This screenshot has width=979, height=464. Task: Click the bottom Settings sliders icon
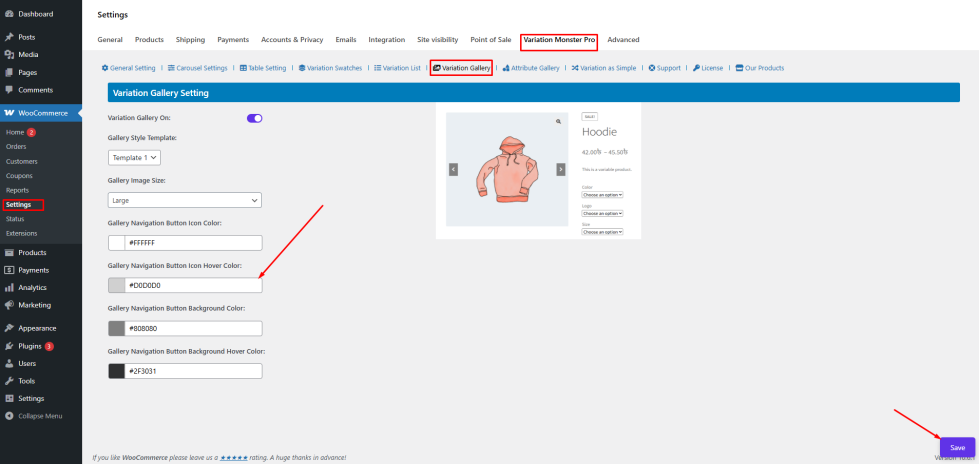9,398
